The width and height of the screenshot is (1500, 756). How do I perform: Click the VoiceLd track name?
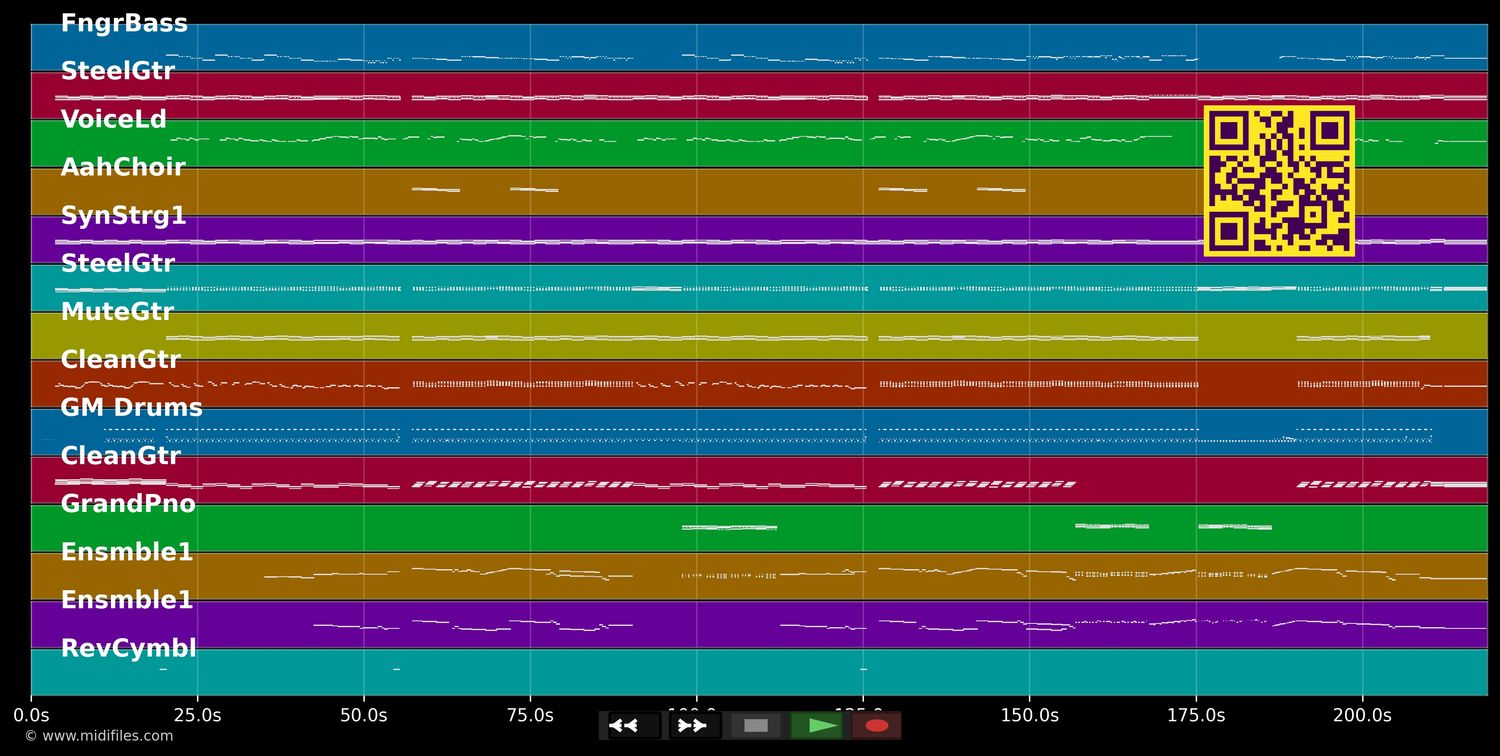(x=113, y=119)
